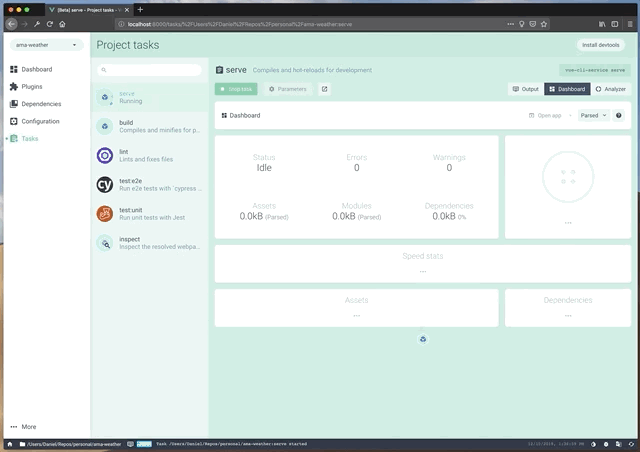
Task: Click the browser back arrow
Action: (11, 24)
